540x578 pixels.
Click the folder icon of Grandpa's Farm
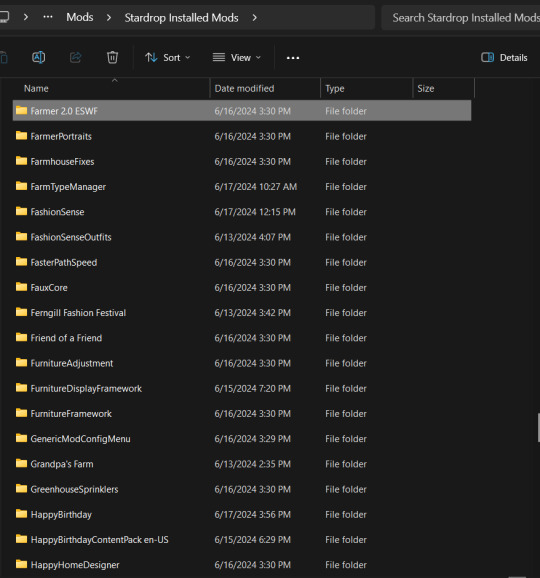[21, 463]
